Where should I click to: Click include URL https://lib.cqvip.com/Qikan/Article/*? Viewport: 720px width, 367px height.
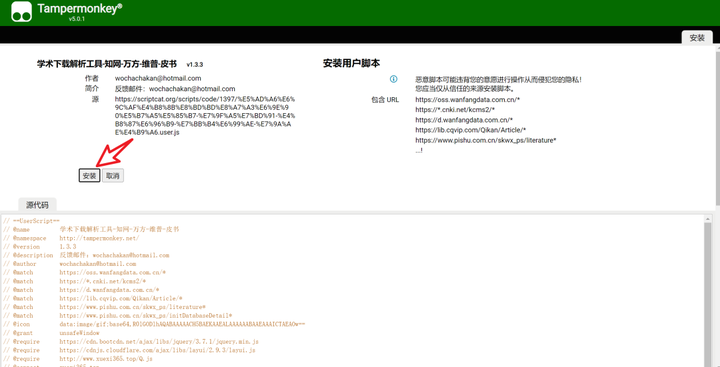click(471, 130)
